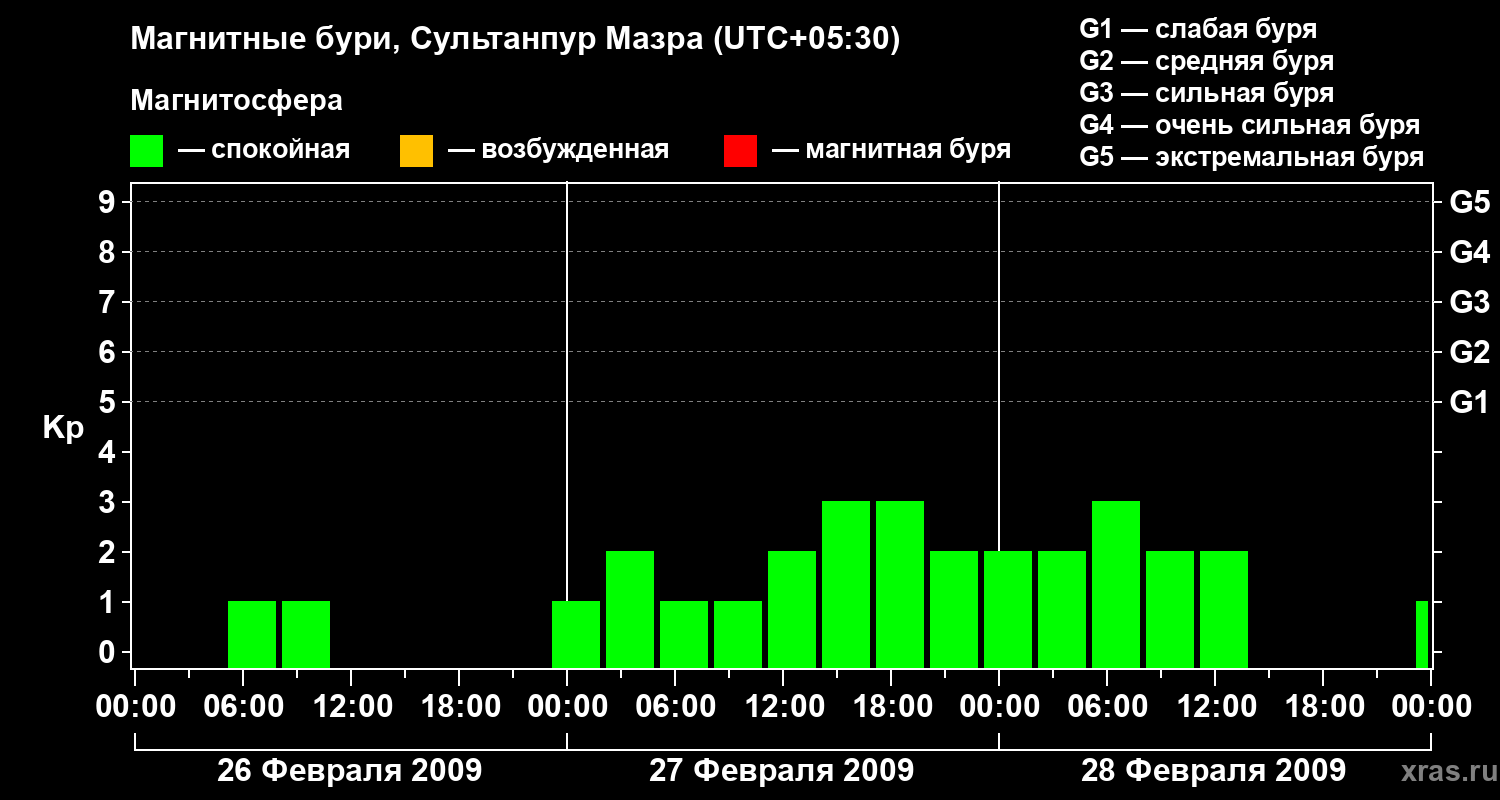
Task: Click the '— спокойная' legend text
Action: pos(264,151)
